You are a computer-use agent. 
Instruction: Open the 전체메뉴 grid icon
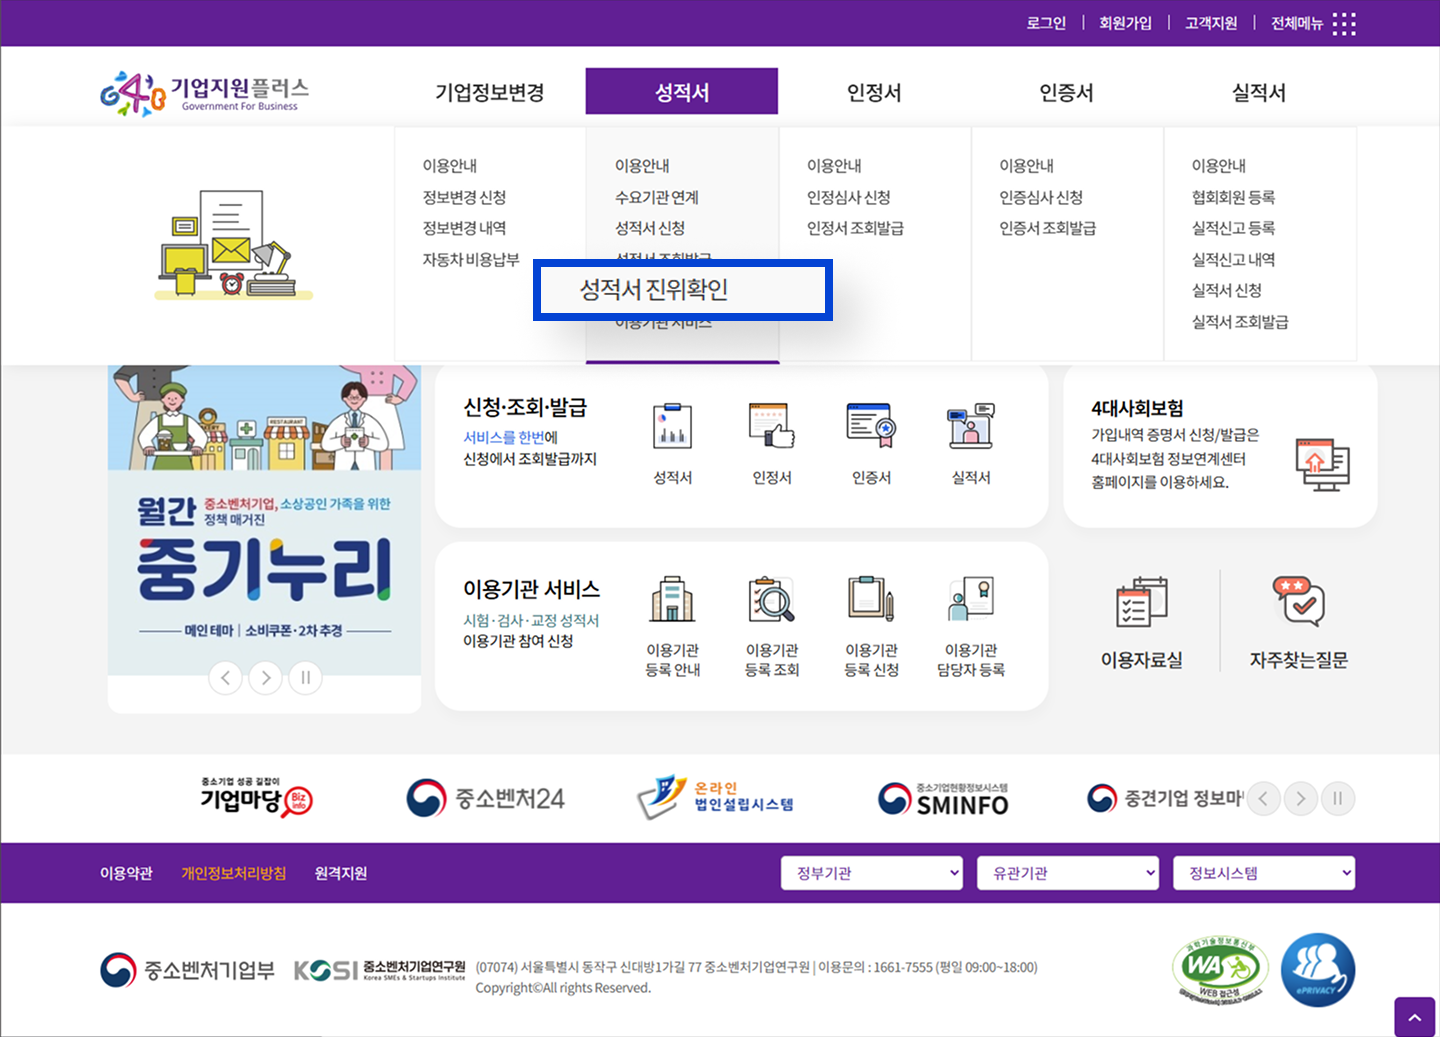1344,24
